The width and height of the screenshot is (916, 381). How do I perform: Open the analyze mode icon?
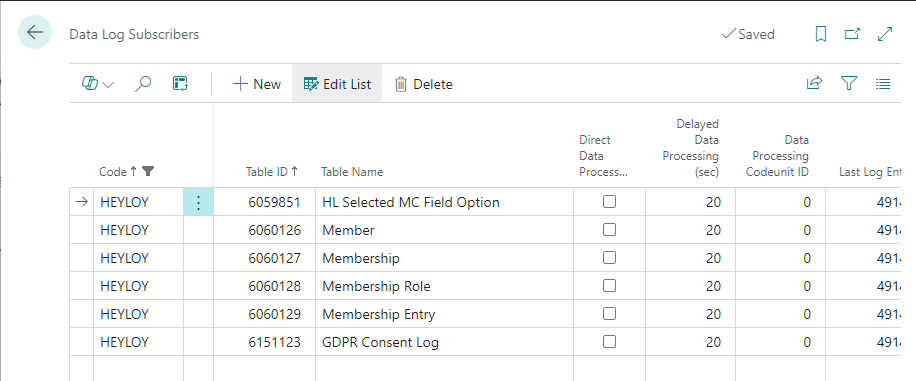pyautogui.click(x=180, y=84)
